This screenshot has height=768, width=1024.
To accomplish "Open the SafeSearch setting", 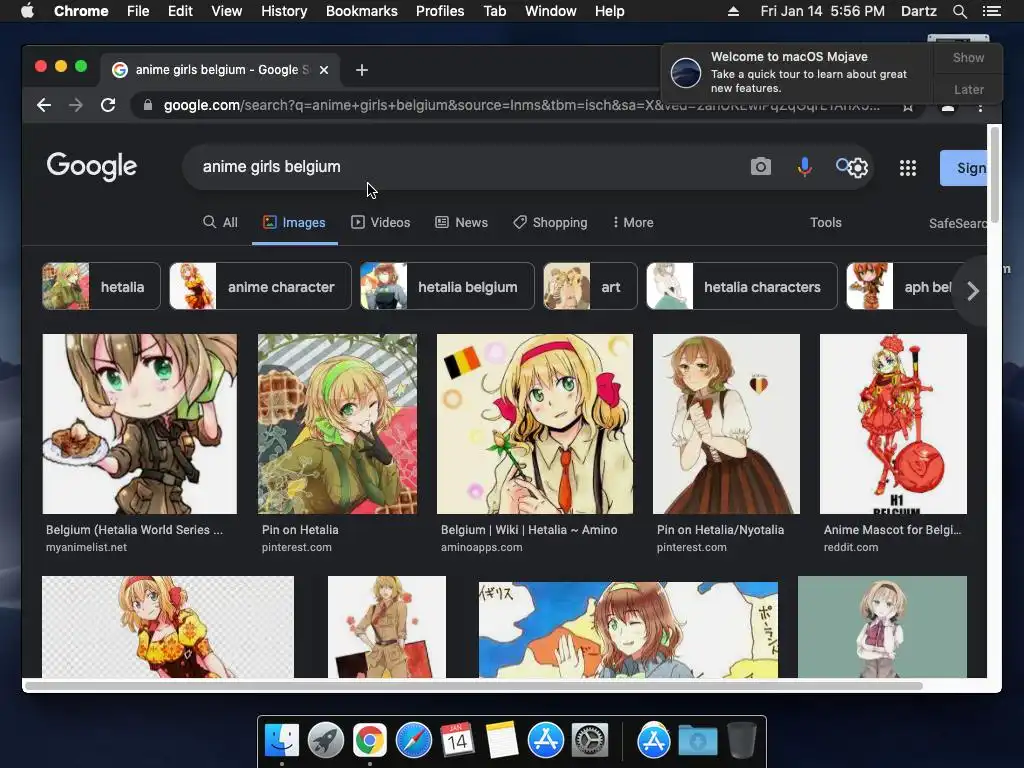I will pos(957,223).
